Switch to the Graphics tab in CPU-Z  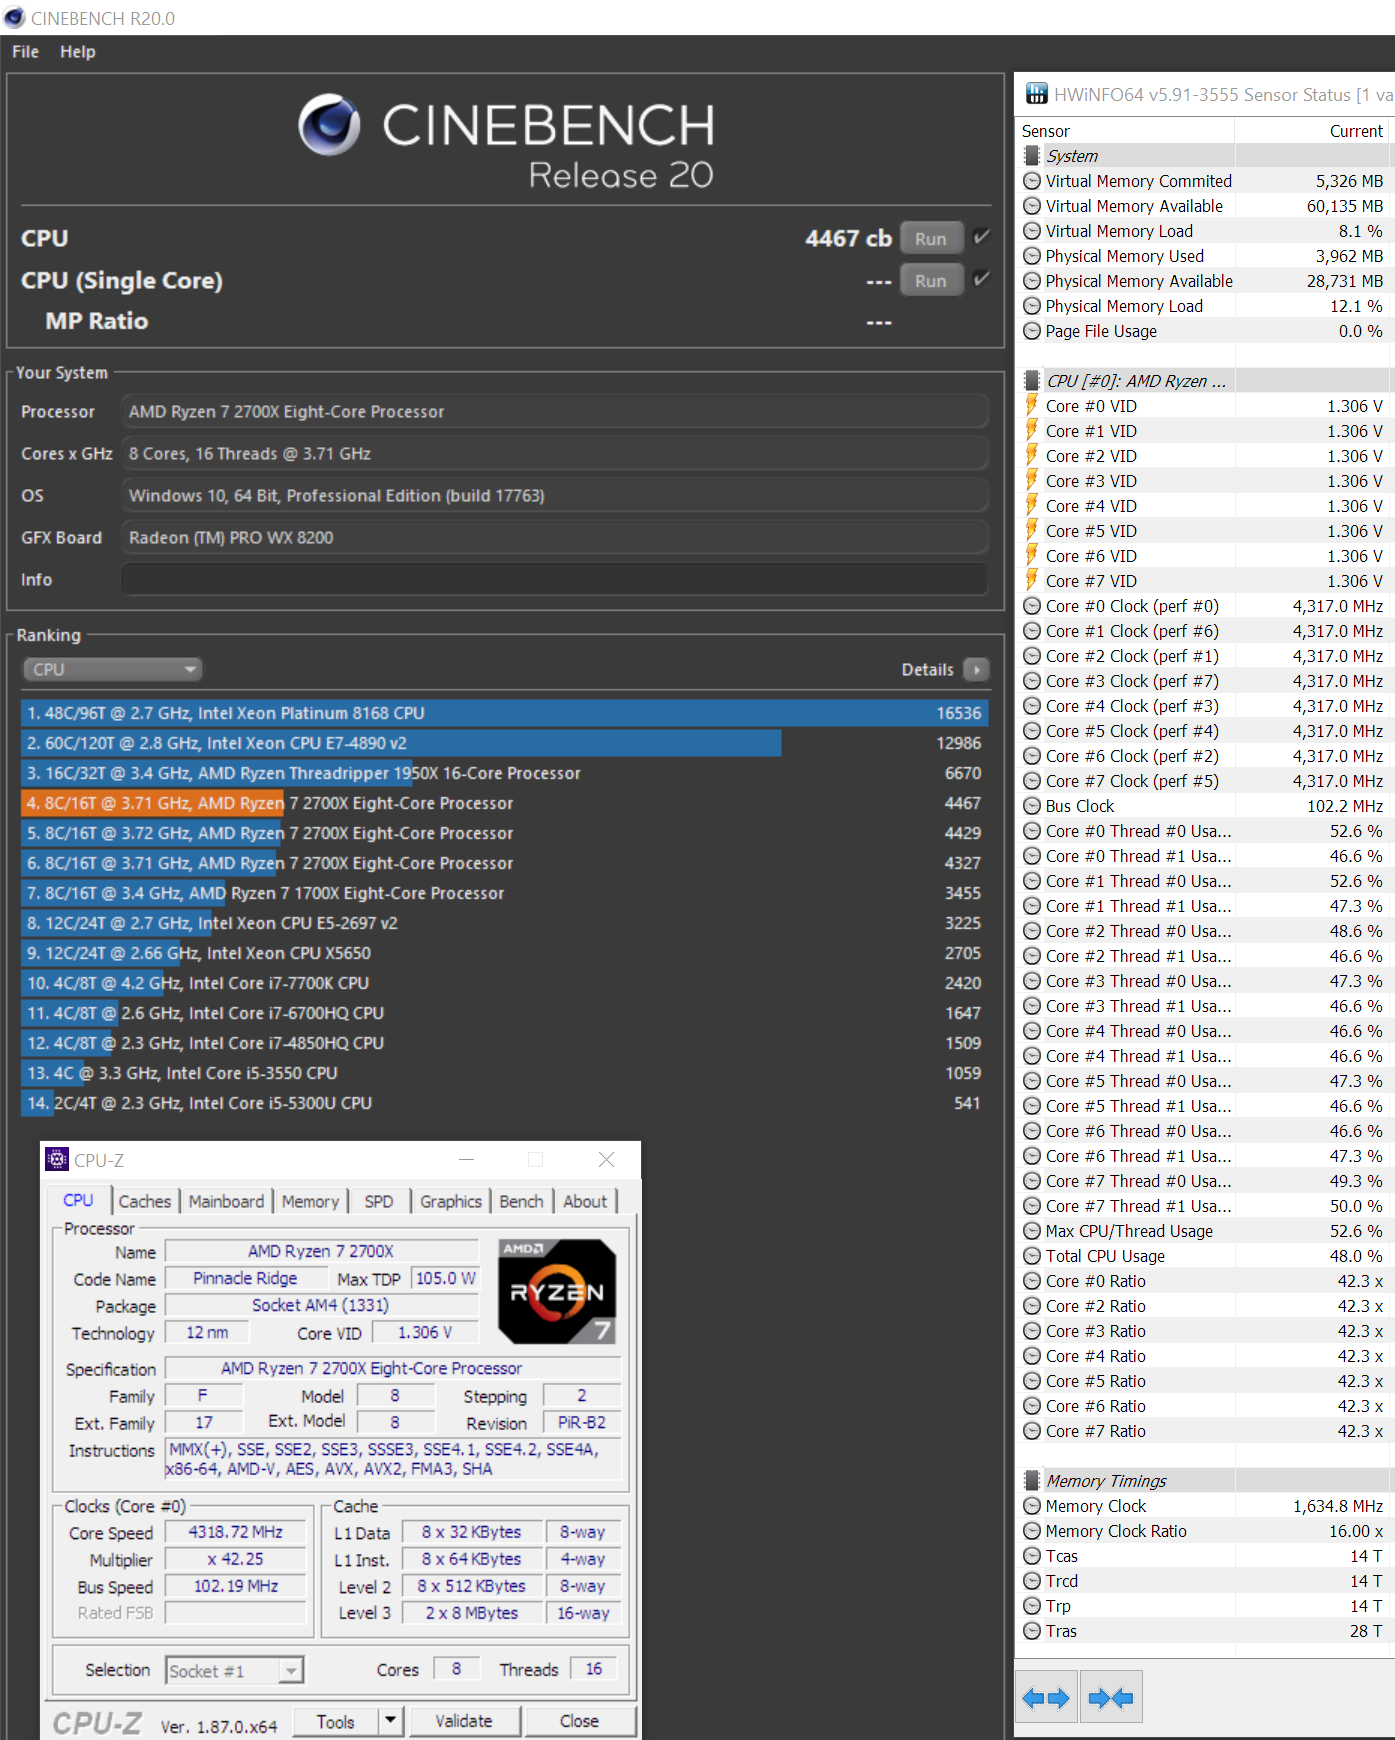click(x=451, y=1201)
